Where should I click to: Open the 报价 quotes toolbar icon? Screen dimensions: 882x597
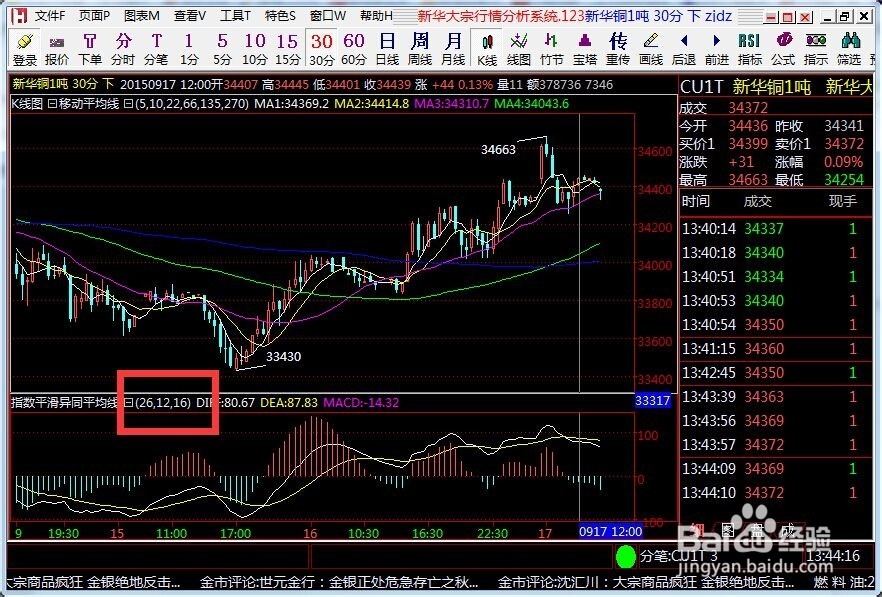pos(57,49)
